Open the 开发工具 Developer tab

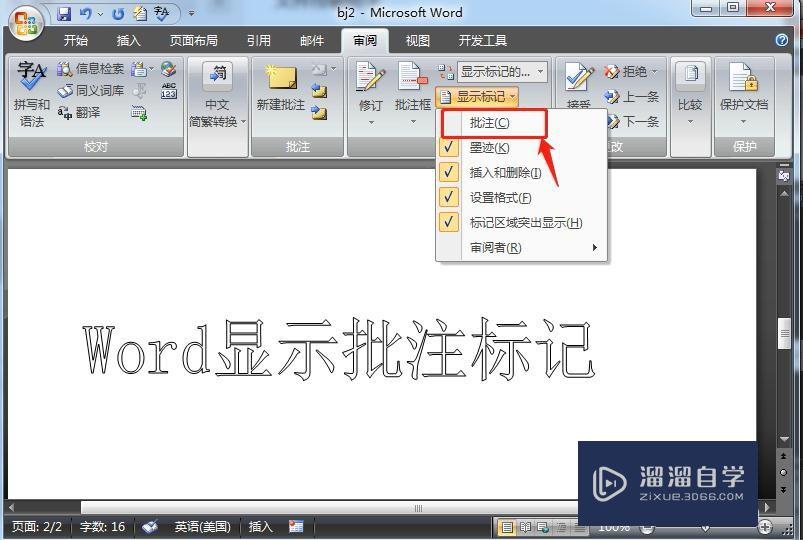point(482,40)
